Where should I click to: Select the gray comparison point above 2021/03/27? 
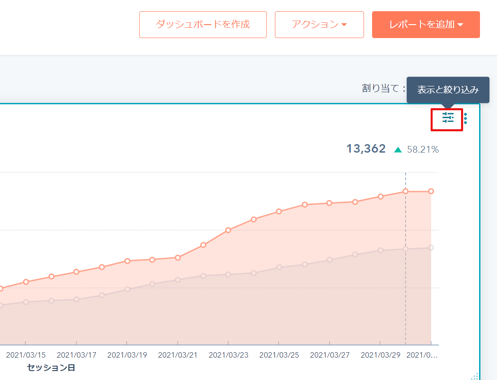pyautogui.click(x=329, y=260)
